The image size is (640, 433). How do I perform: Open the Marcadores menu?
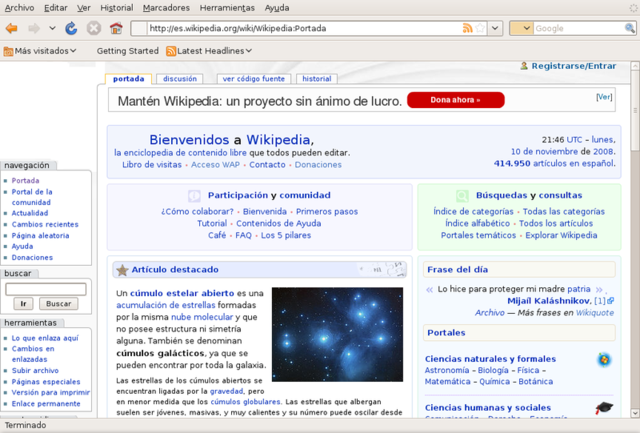(166, 8)
